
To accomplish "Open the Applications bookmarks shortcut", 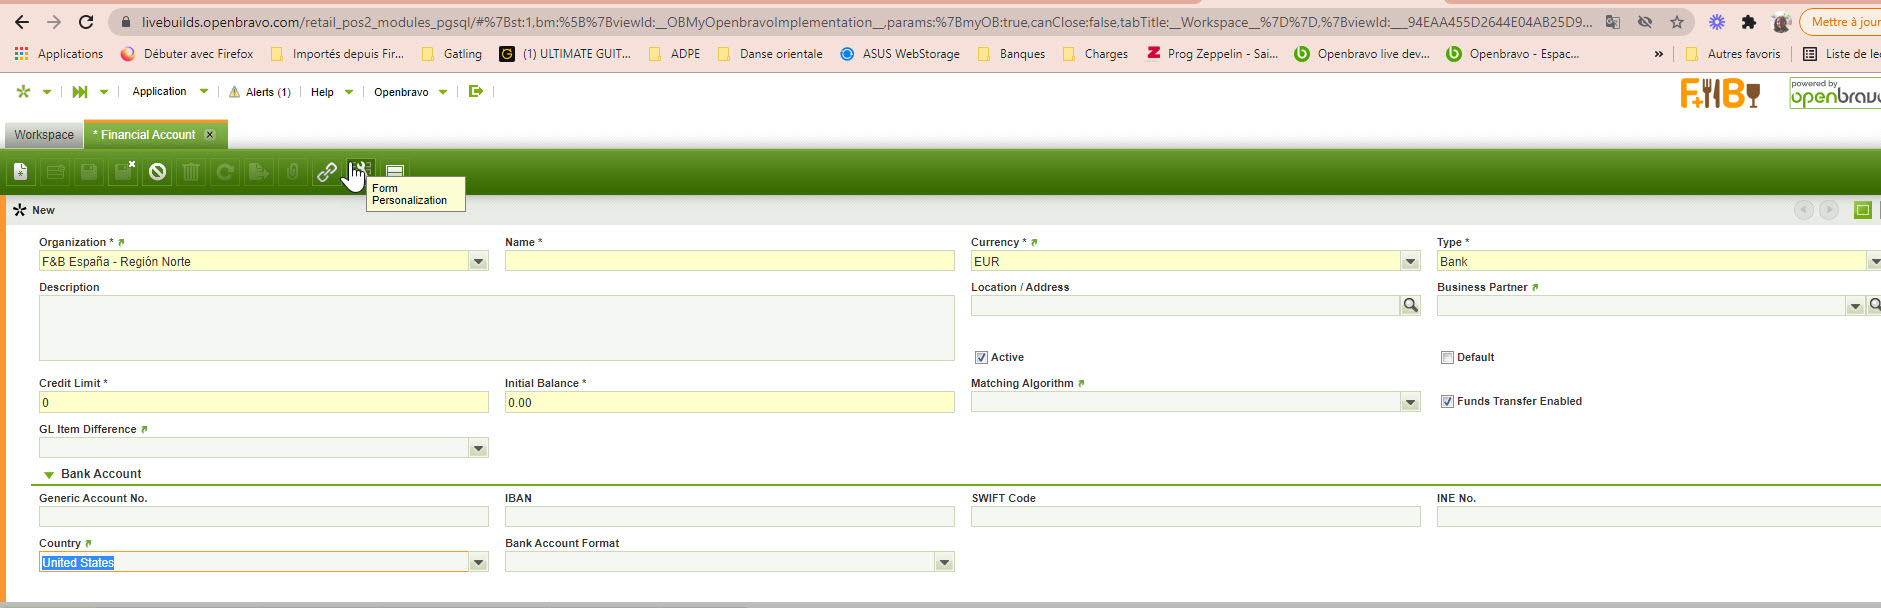I will 59,54.
